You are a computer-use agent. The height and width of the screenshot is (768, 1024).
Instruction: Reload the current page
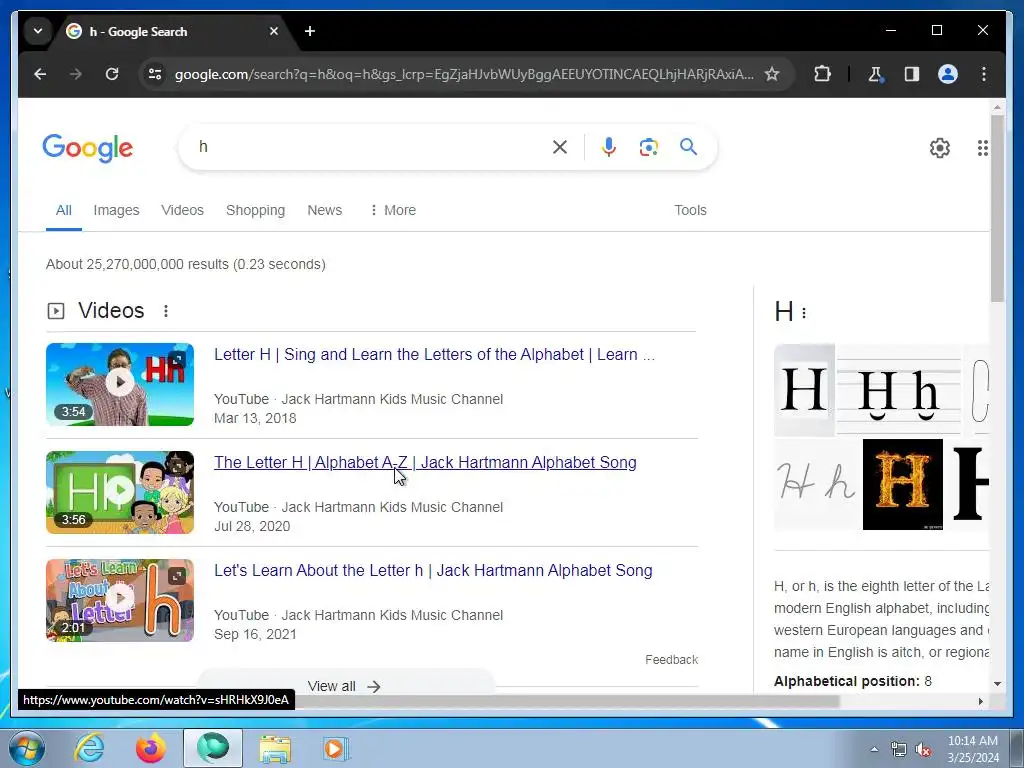(x=112, y=74)
